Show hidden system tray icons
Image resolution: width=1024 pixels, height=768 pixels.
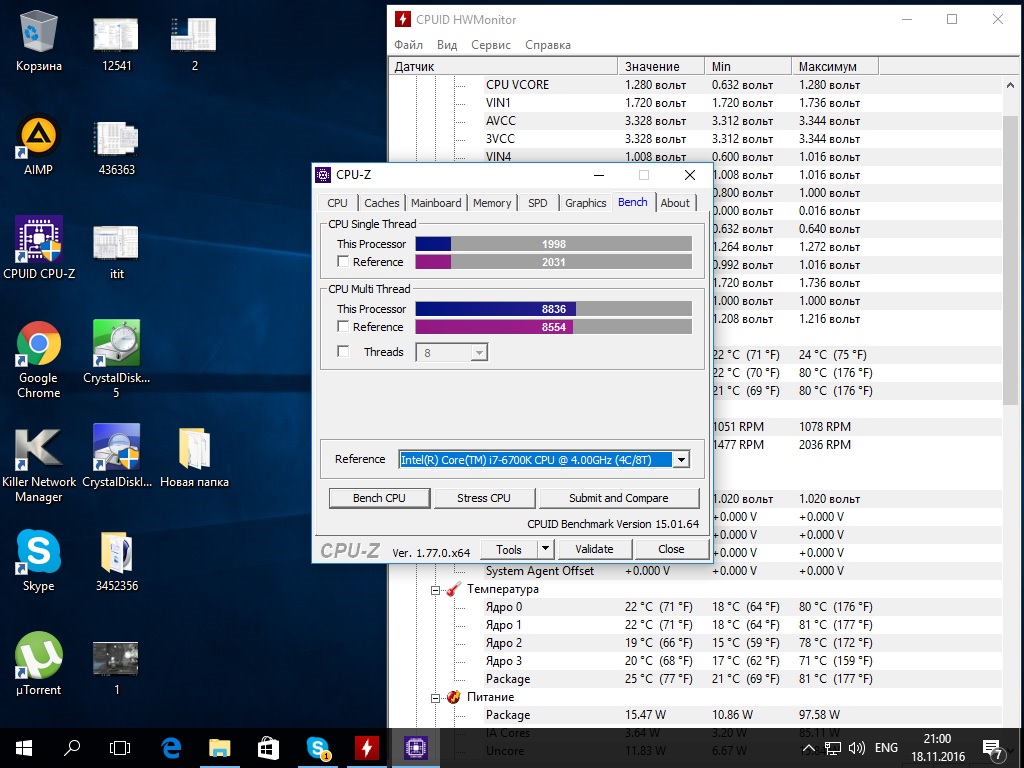point(808,748)
